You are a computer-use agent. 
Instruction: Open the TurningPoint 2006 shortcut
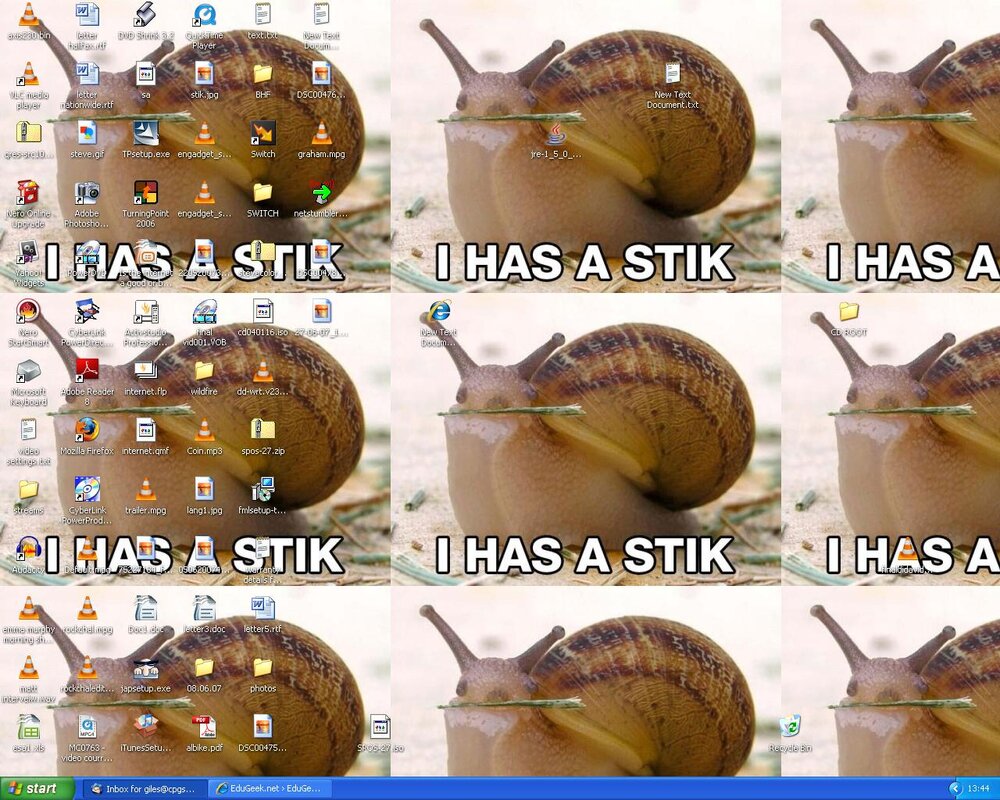point(145,193)
